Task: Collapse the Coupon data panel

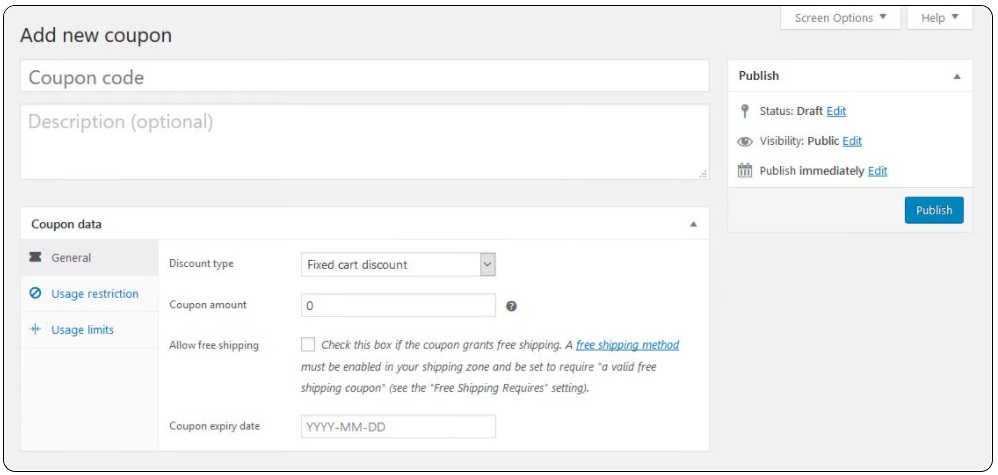Action: 693,225
